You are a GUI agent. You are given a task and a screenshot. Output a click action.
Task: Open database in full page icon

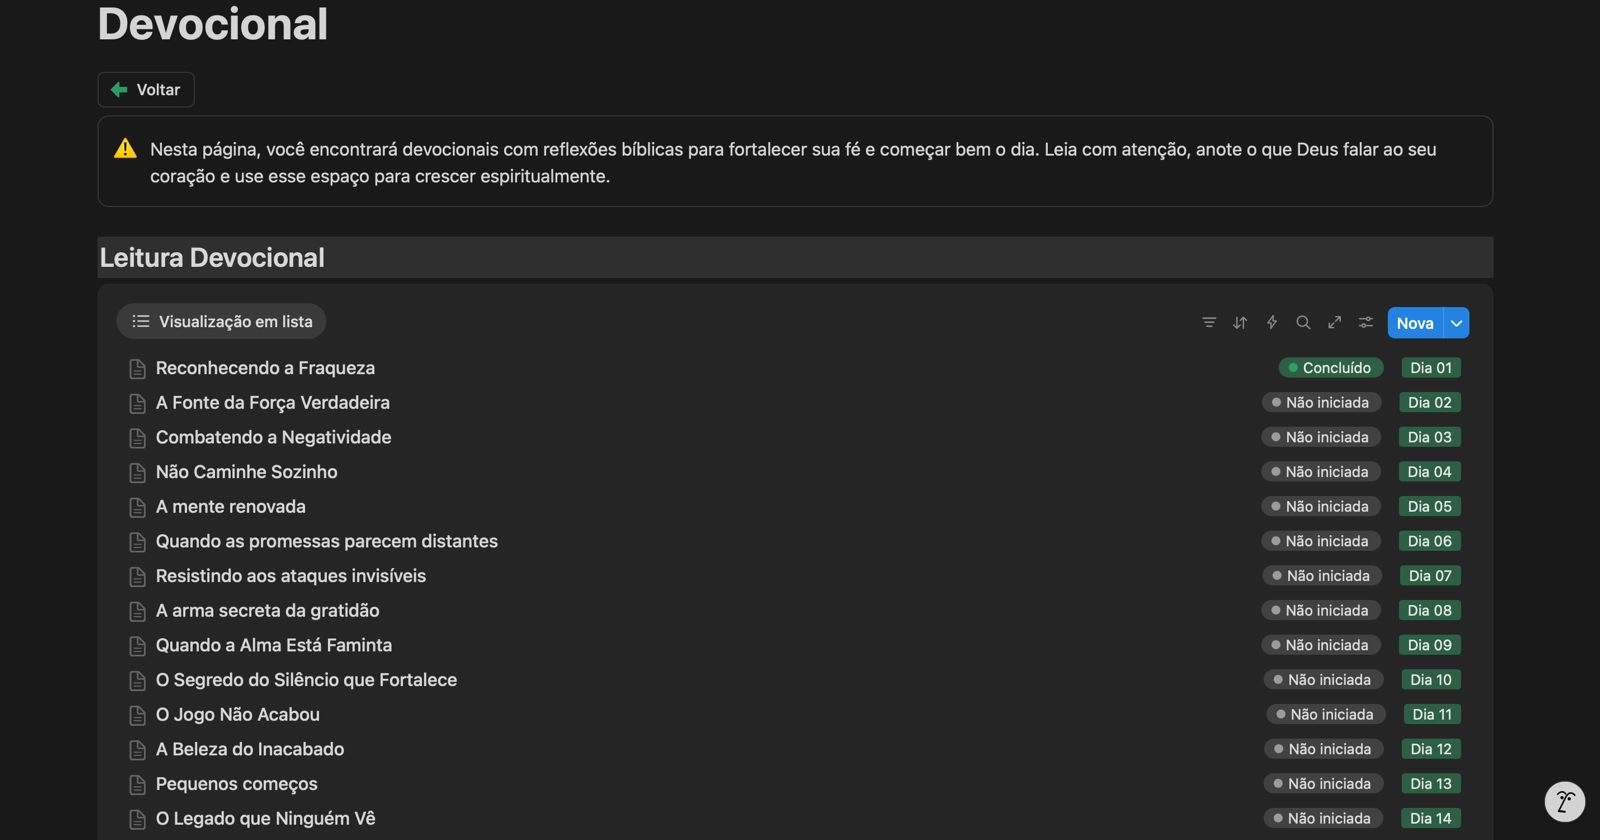click(1334, 322)
